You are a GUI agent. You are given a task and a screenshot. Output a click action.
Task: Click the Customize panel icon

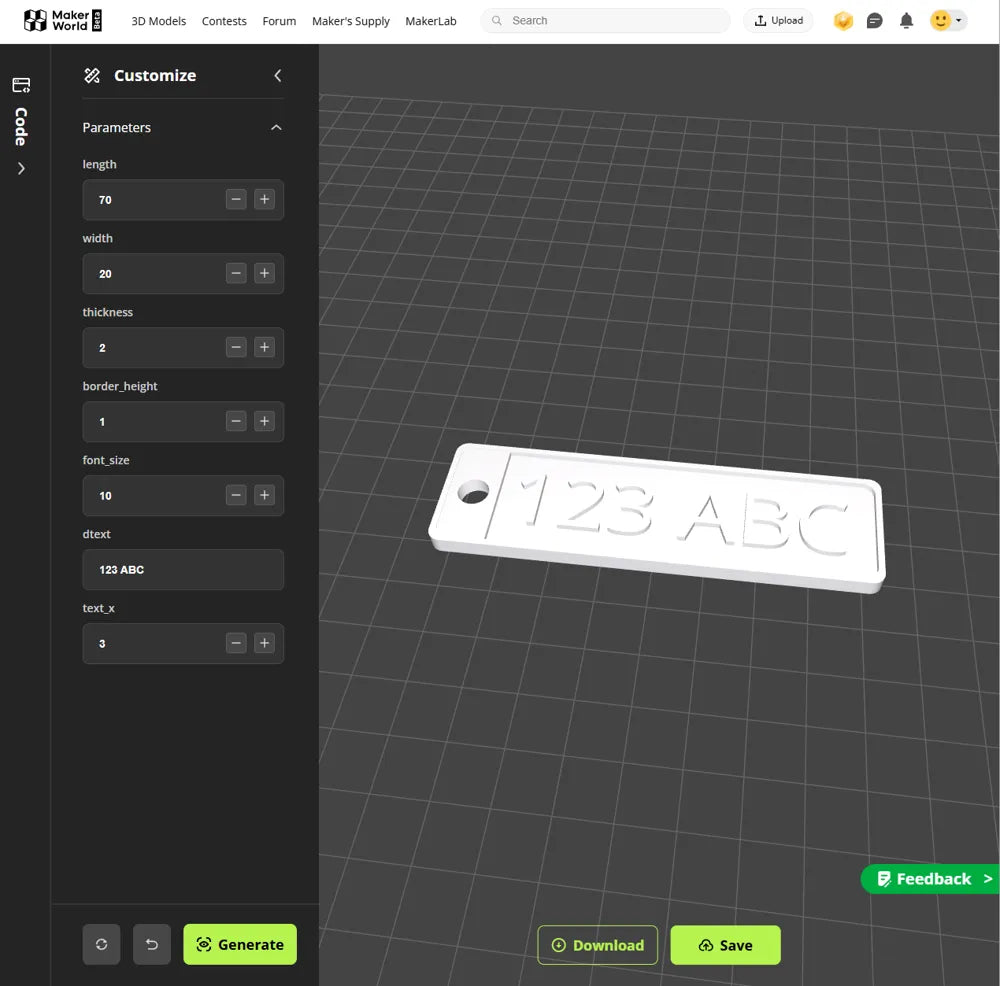[x=91, y=75]
